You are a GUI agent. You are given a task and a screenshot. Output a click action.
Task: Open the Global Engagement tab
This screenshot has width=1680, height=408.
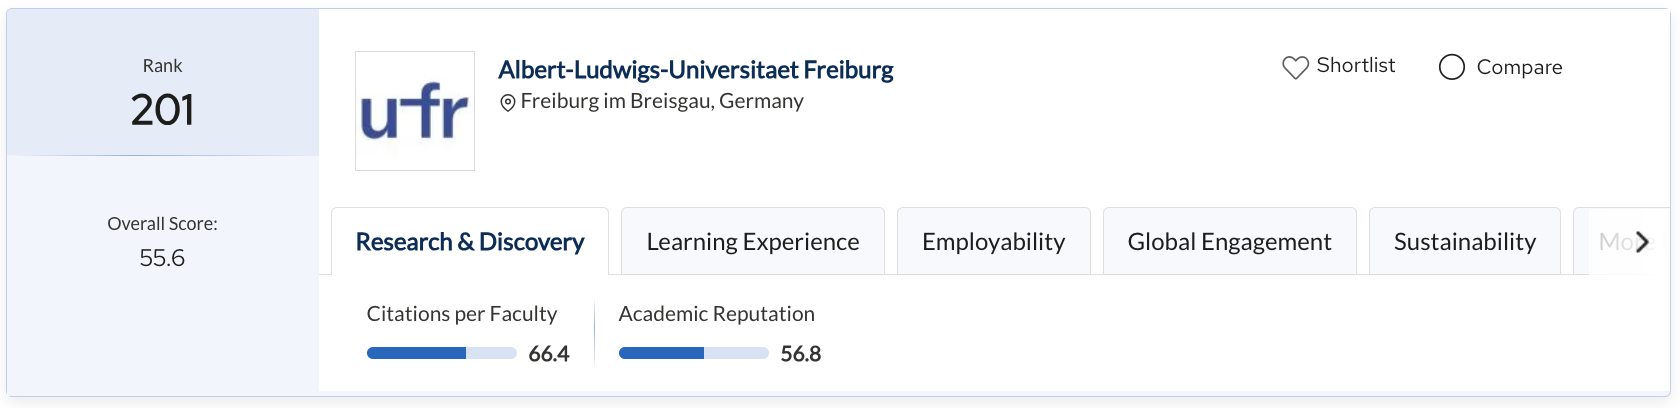pos(1230,241)
